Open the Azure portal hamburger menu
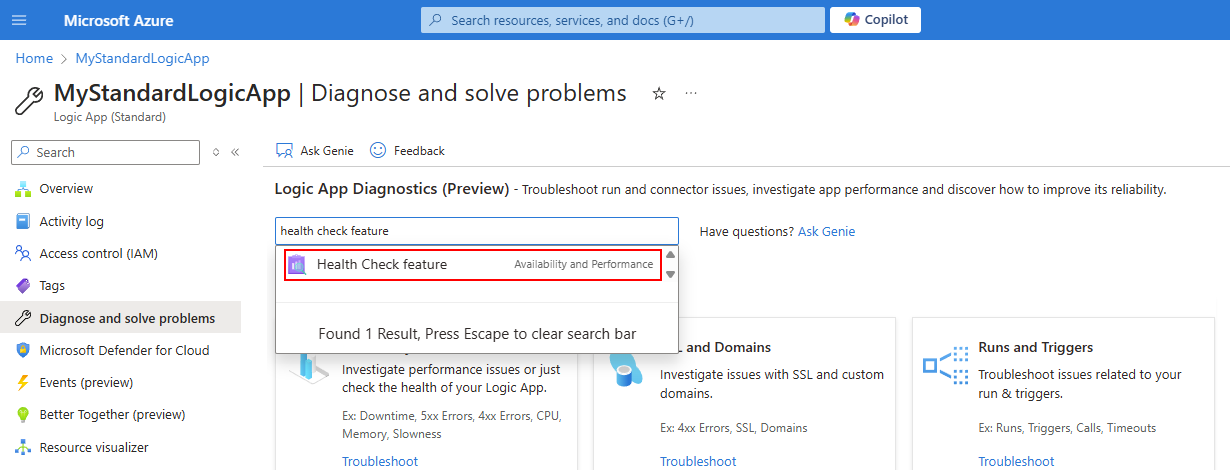This screenshot has height=470, width=1230. pos(20,20)
